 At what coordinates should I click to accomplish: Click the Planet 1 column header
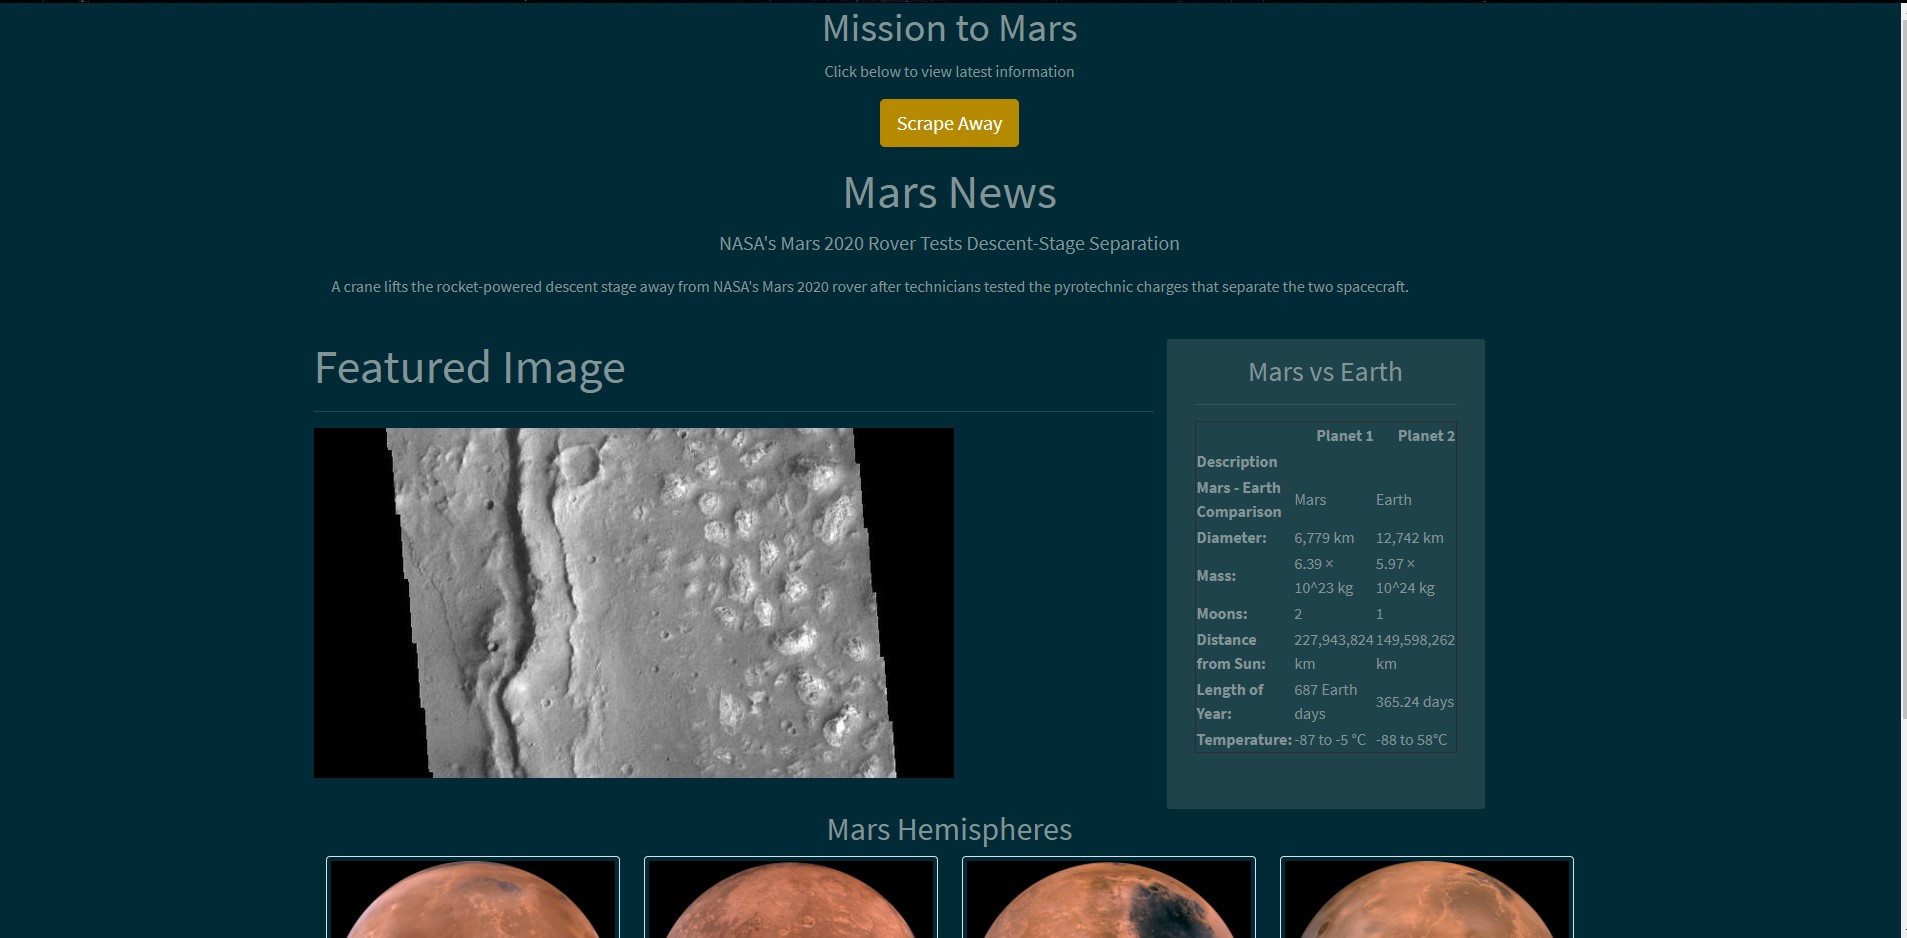pyautogui.click(x=1344, y=436)
